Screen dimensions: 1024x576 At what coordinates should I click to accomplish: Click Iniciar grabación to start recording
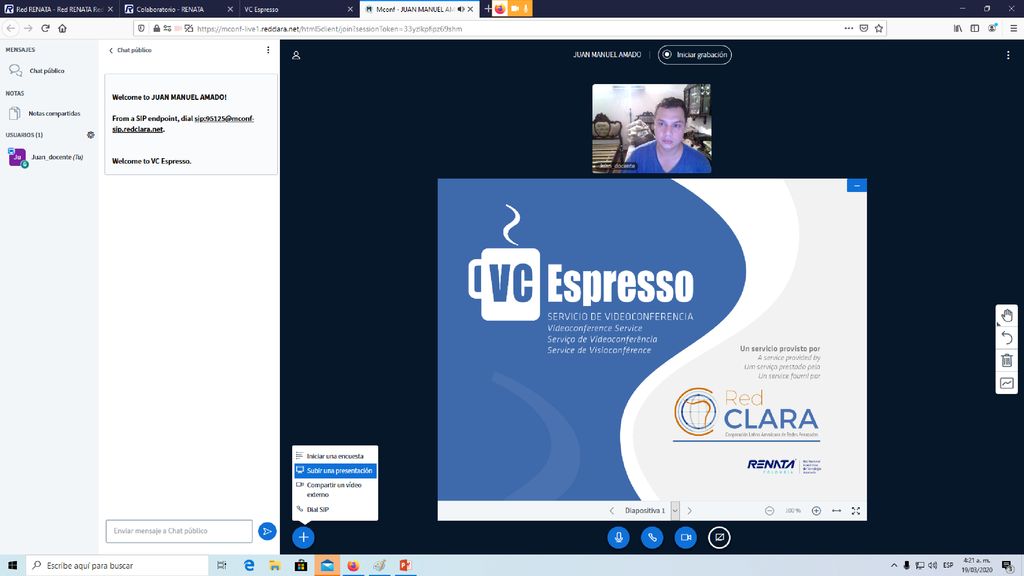click(x=695, y=55)
